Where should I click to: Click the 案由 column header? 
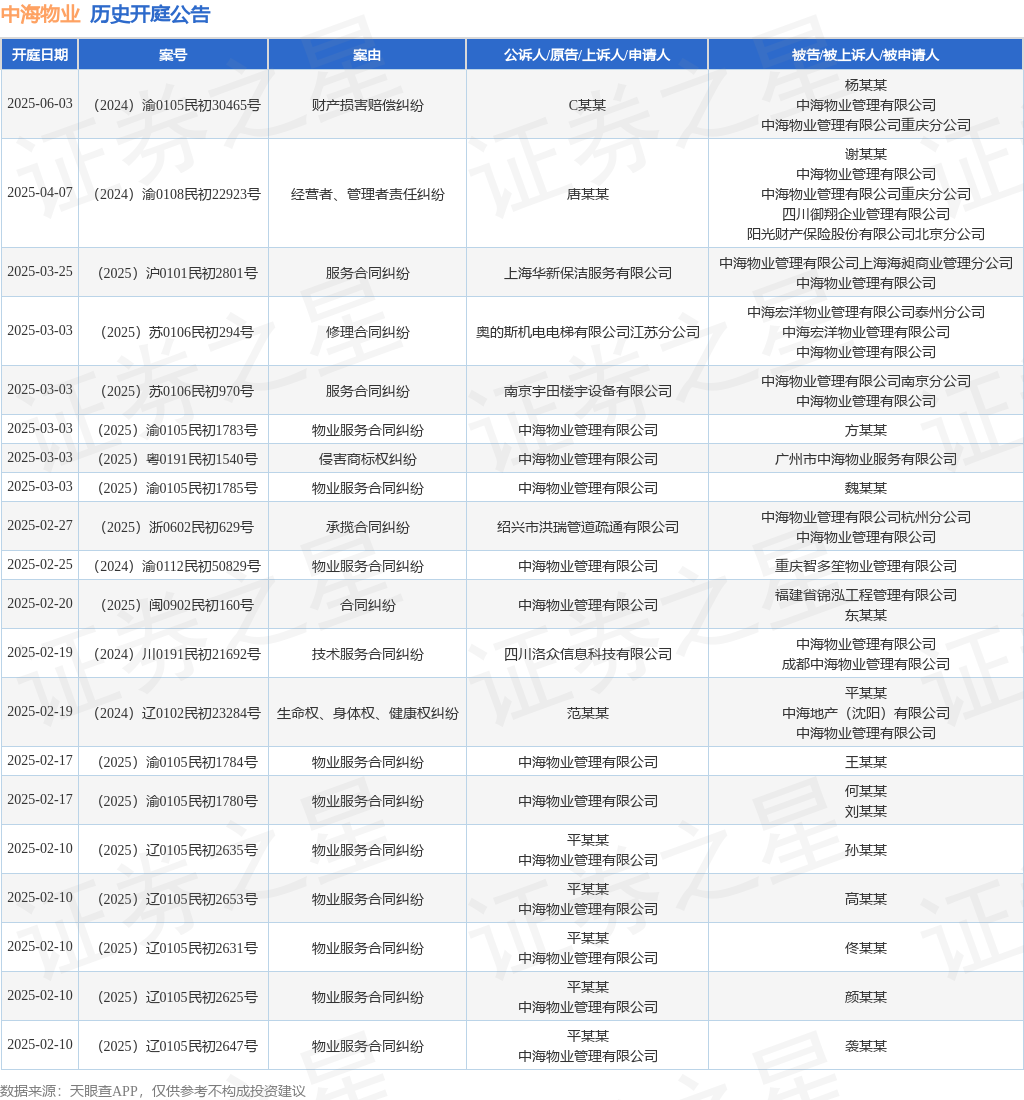coord(367,55)
